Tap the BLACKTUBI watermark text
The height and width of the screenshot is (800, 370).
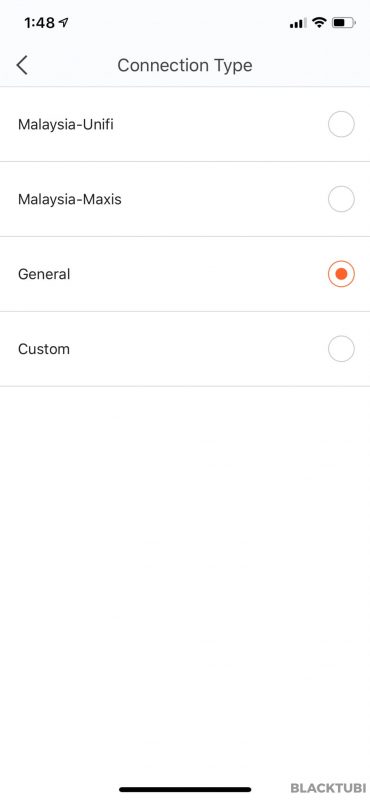pos(328,788)
